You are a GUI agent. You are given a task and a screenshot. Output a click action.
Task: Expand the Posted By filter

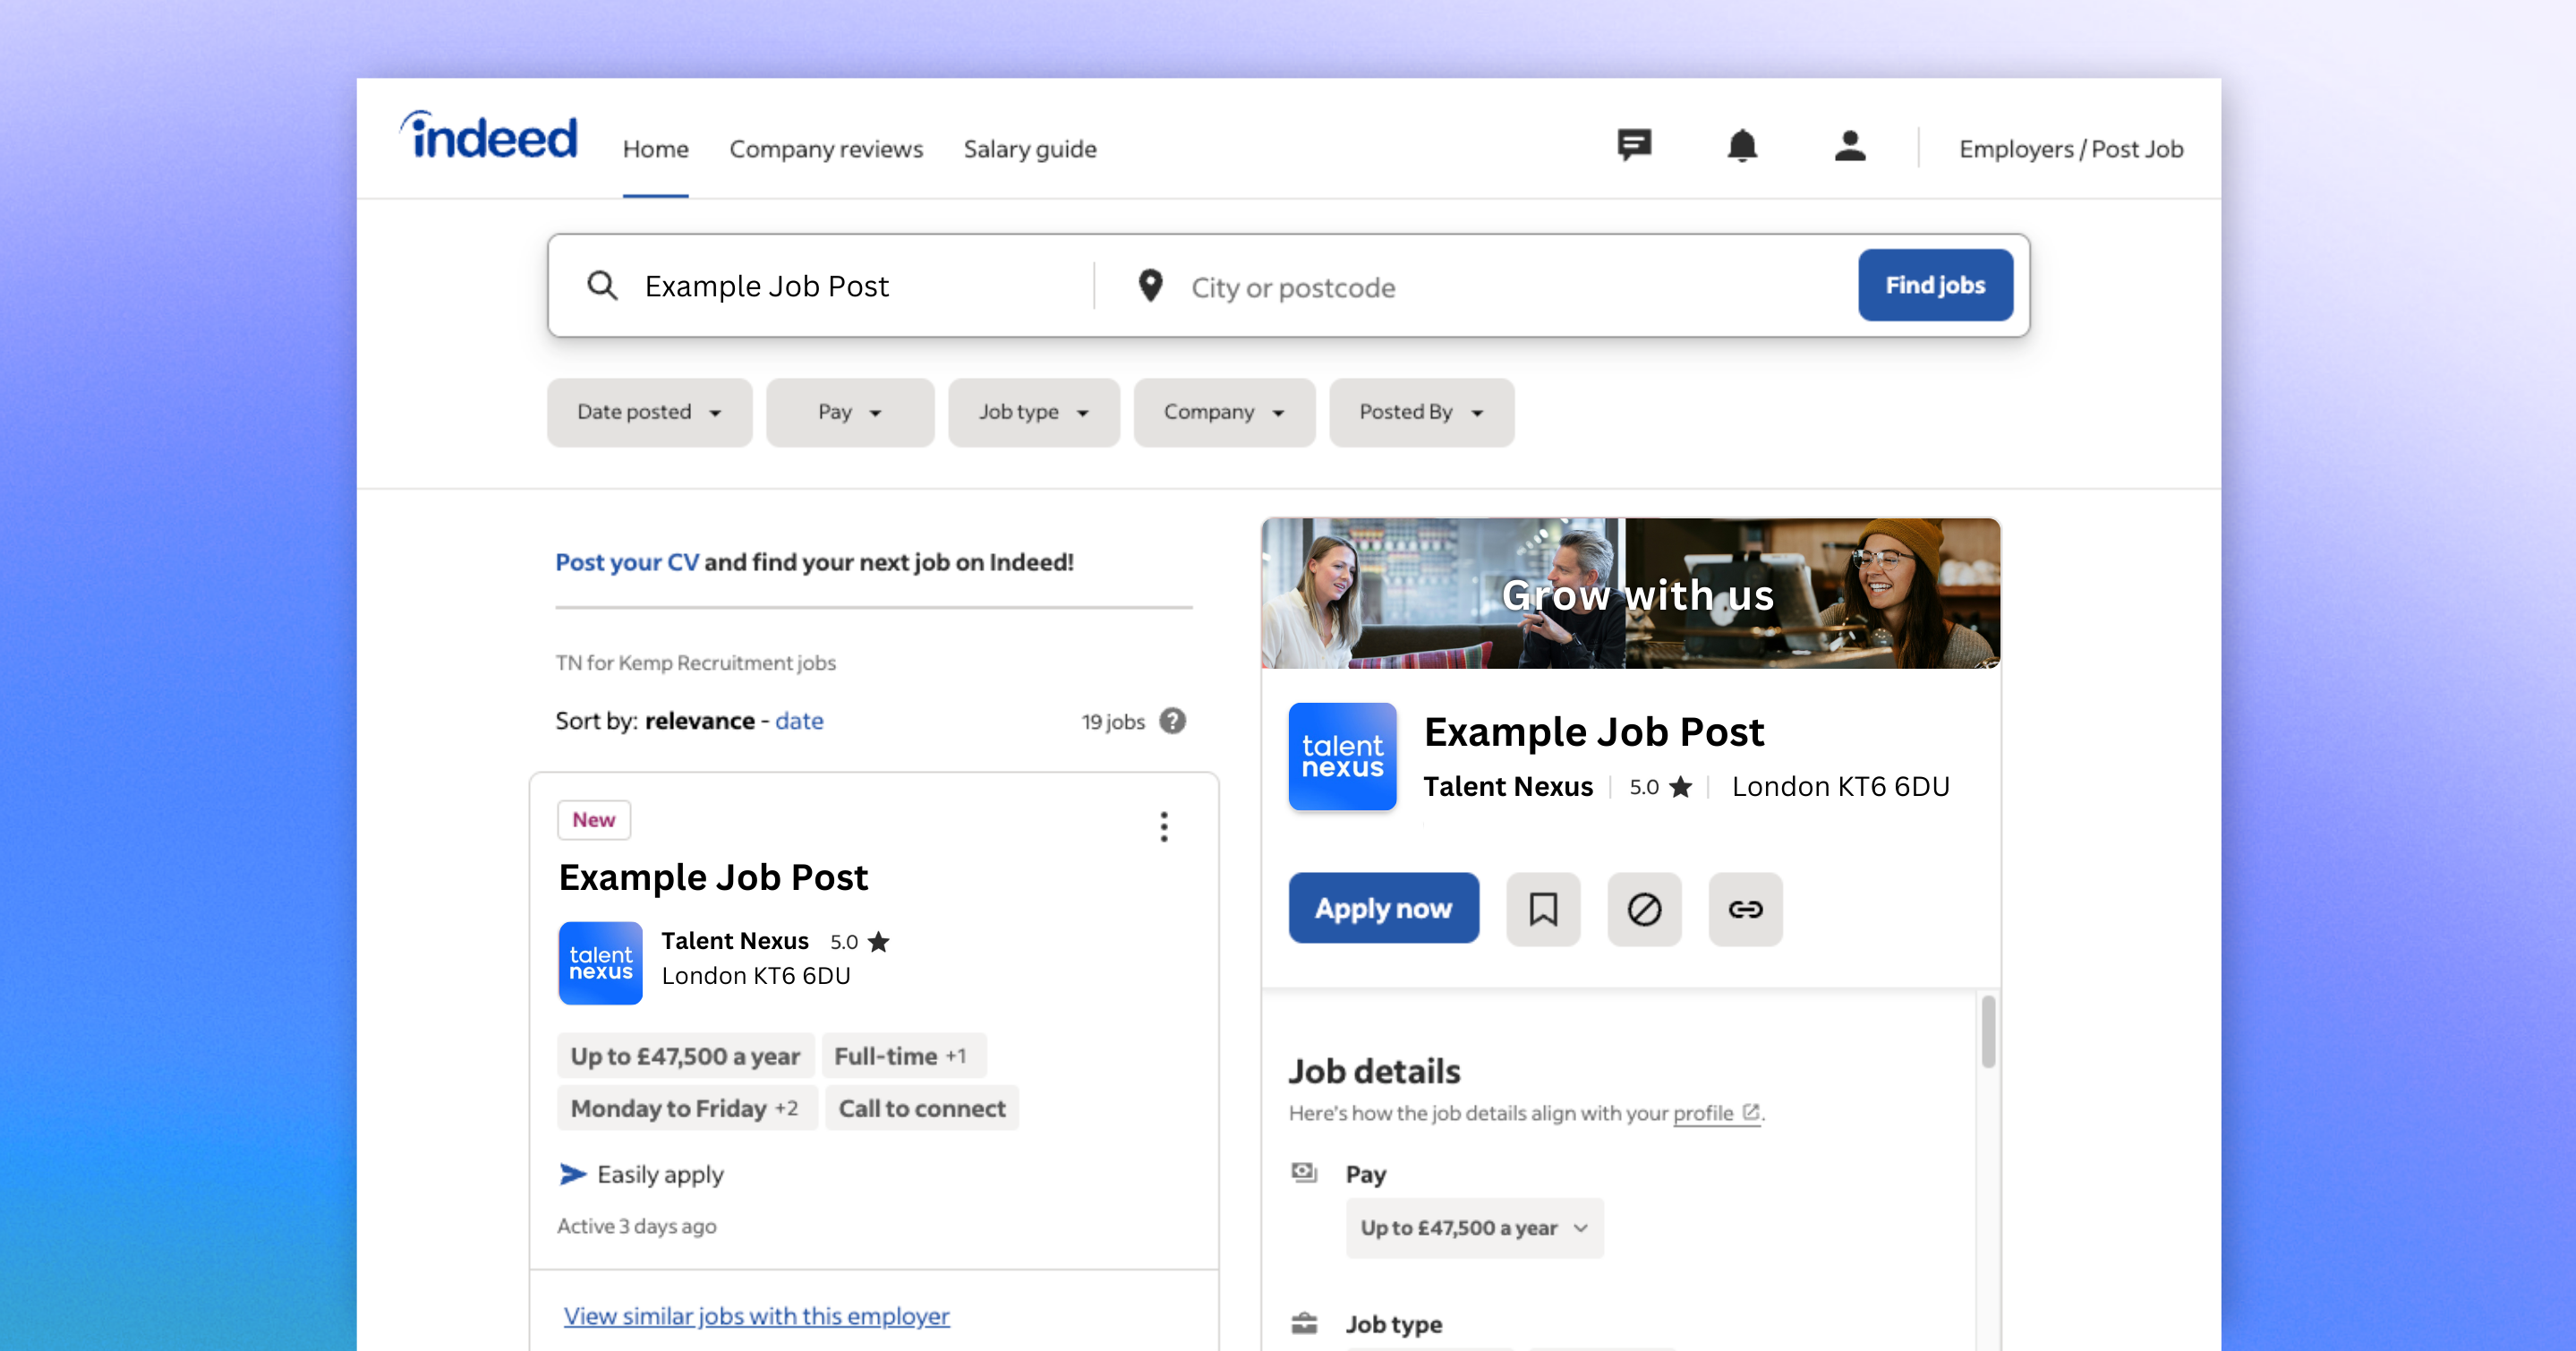pyautogui.click(x=1420, y=412)
